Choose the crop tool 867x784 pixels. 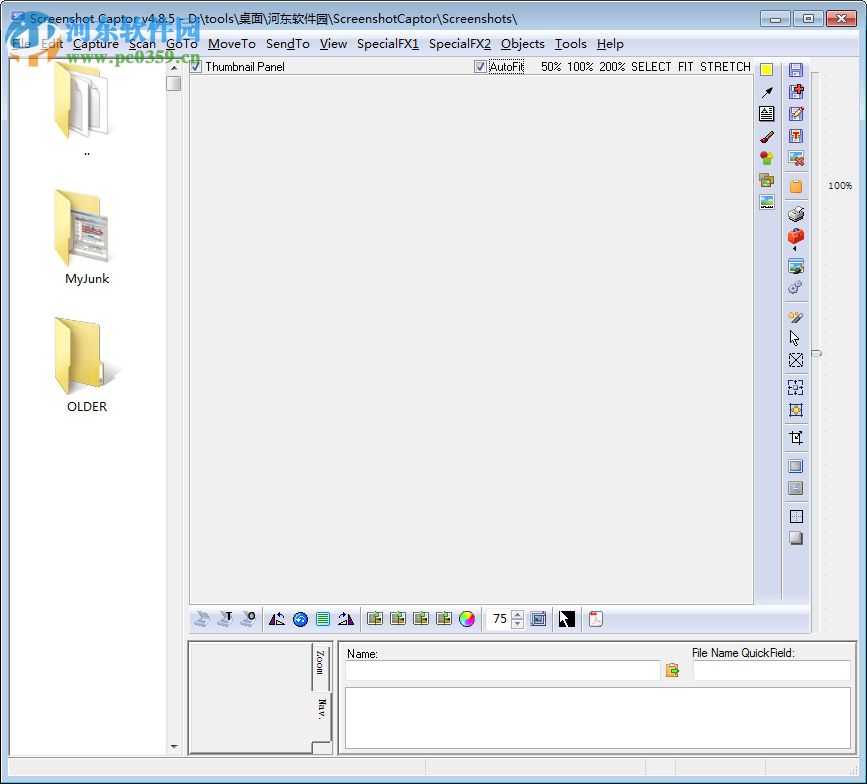tap(796, 437)
